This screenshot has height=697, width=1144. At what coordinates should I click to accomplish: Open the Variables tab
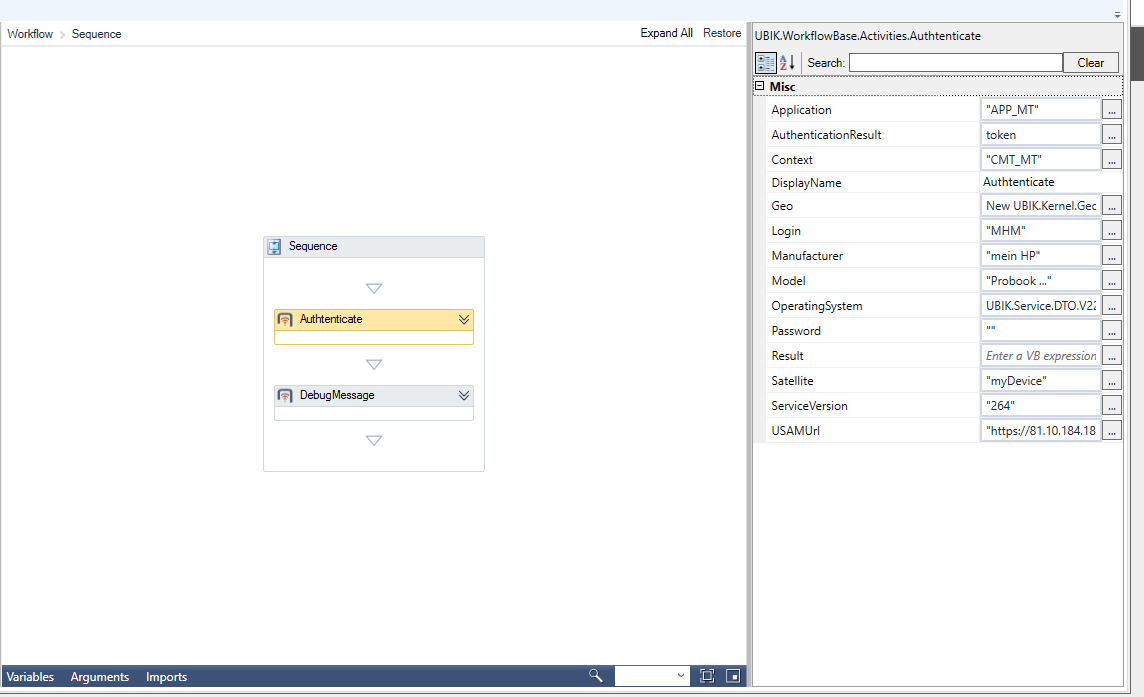pyautogui.click(x=31, y=677)
